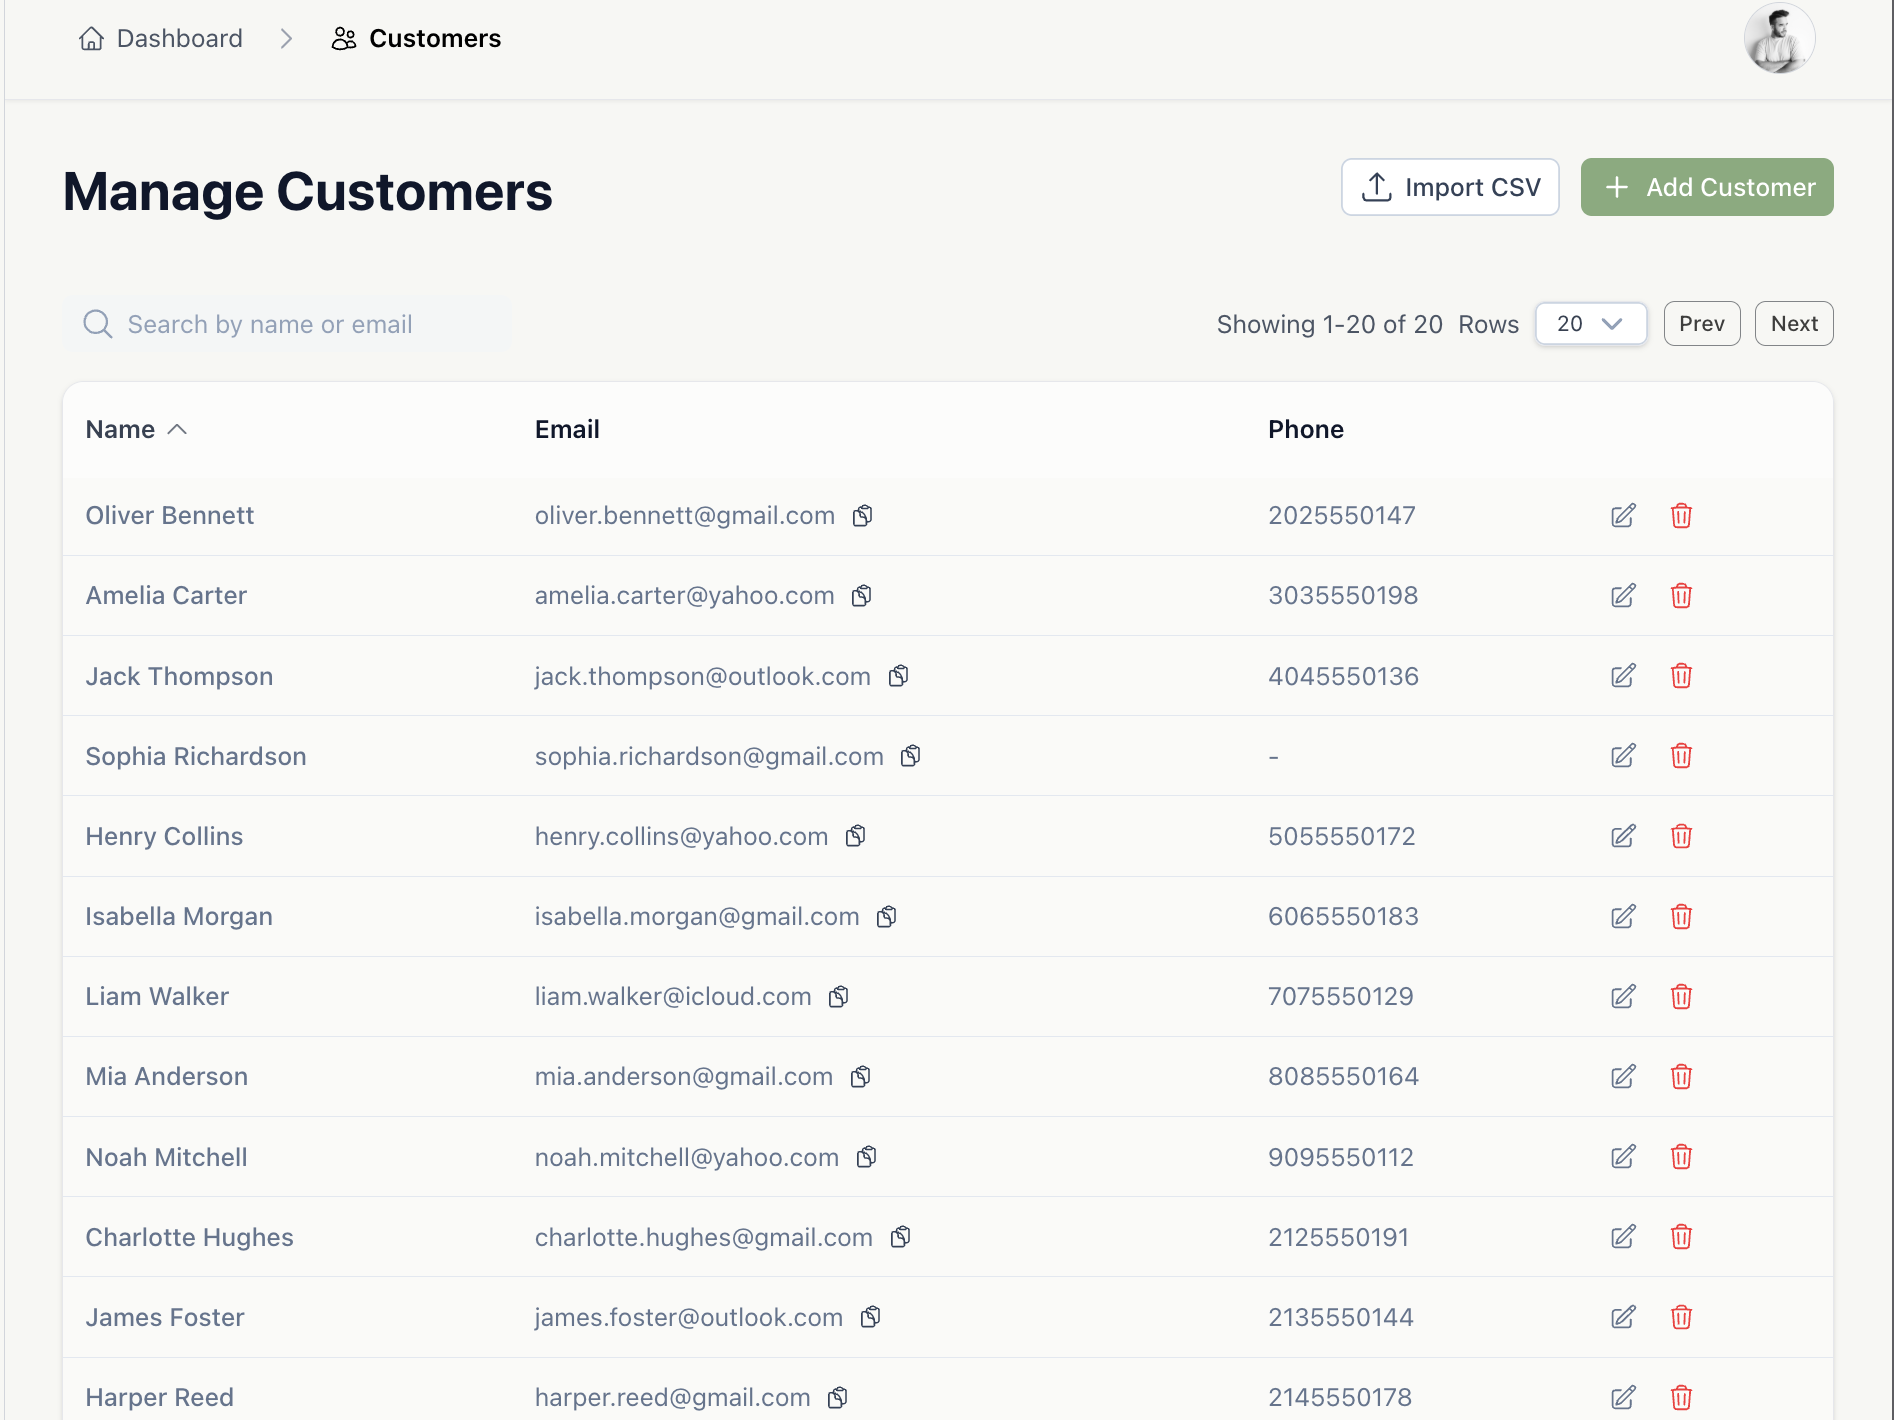The width and height of the screenshot is (1894, 1420).
Task: Delete the Mia Anderson entry
Action: [x=1681, y=1077]
